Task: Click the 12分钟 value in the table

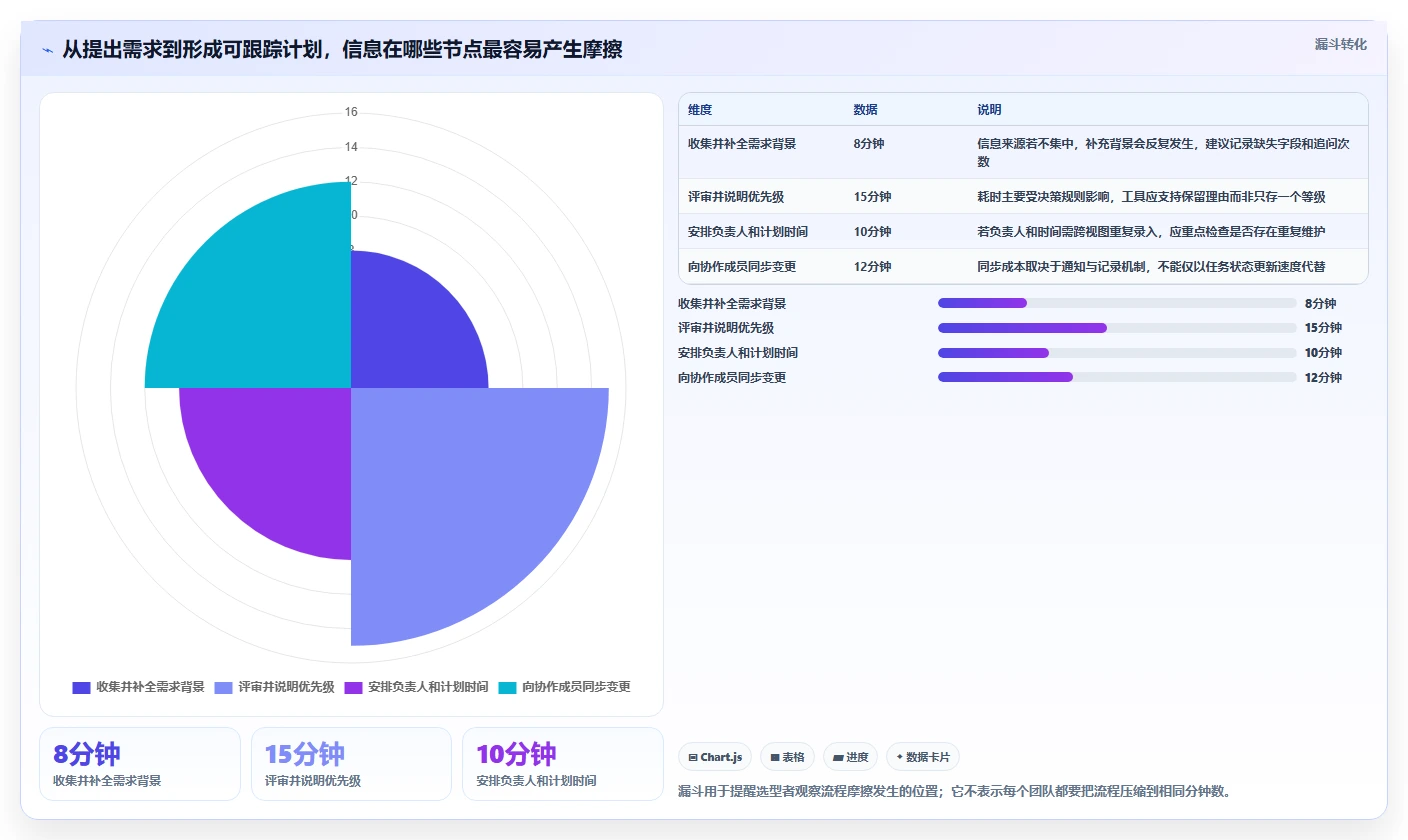Action: [x=872, y=267]
